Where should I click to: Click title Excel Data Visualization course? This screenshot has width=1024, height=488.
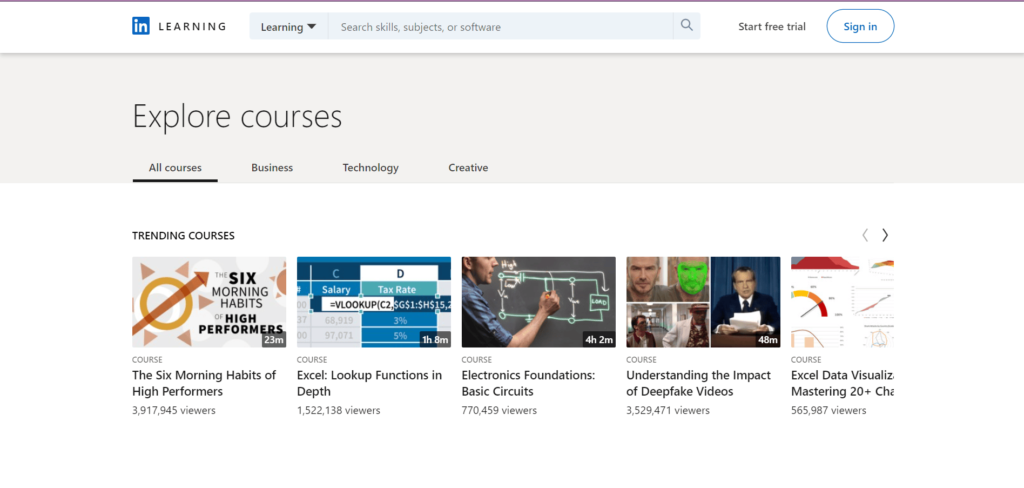pyautogui.click(x=842, y=383)
